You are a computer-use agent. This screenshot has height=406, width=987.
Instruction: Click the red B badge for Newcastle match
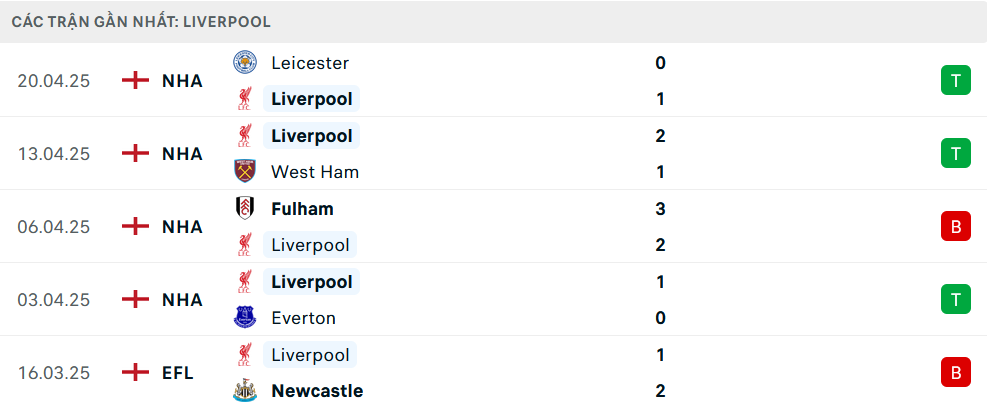[955, 373]
